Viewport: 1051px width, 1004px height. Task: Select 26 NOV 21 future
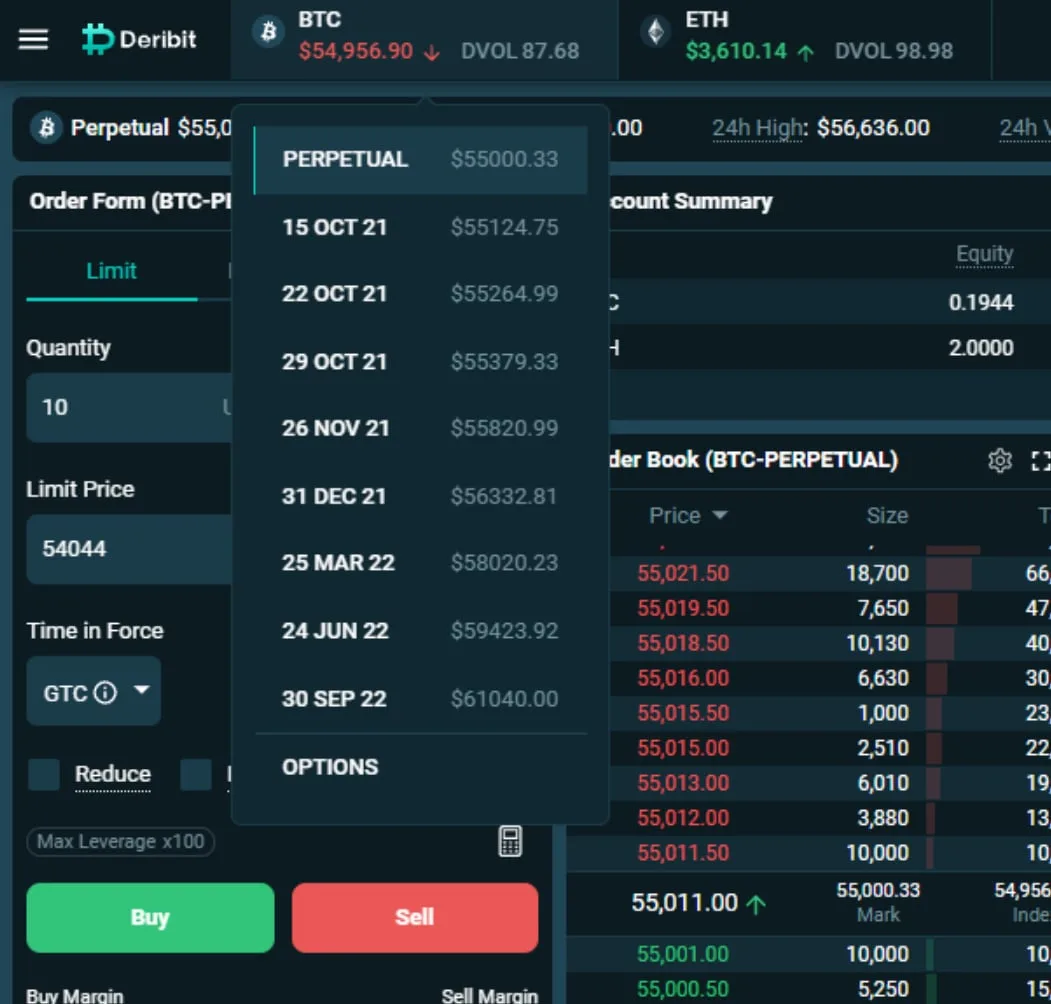pyautogui.click(x=421, y=428)
